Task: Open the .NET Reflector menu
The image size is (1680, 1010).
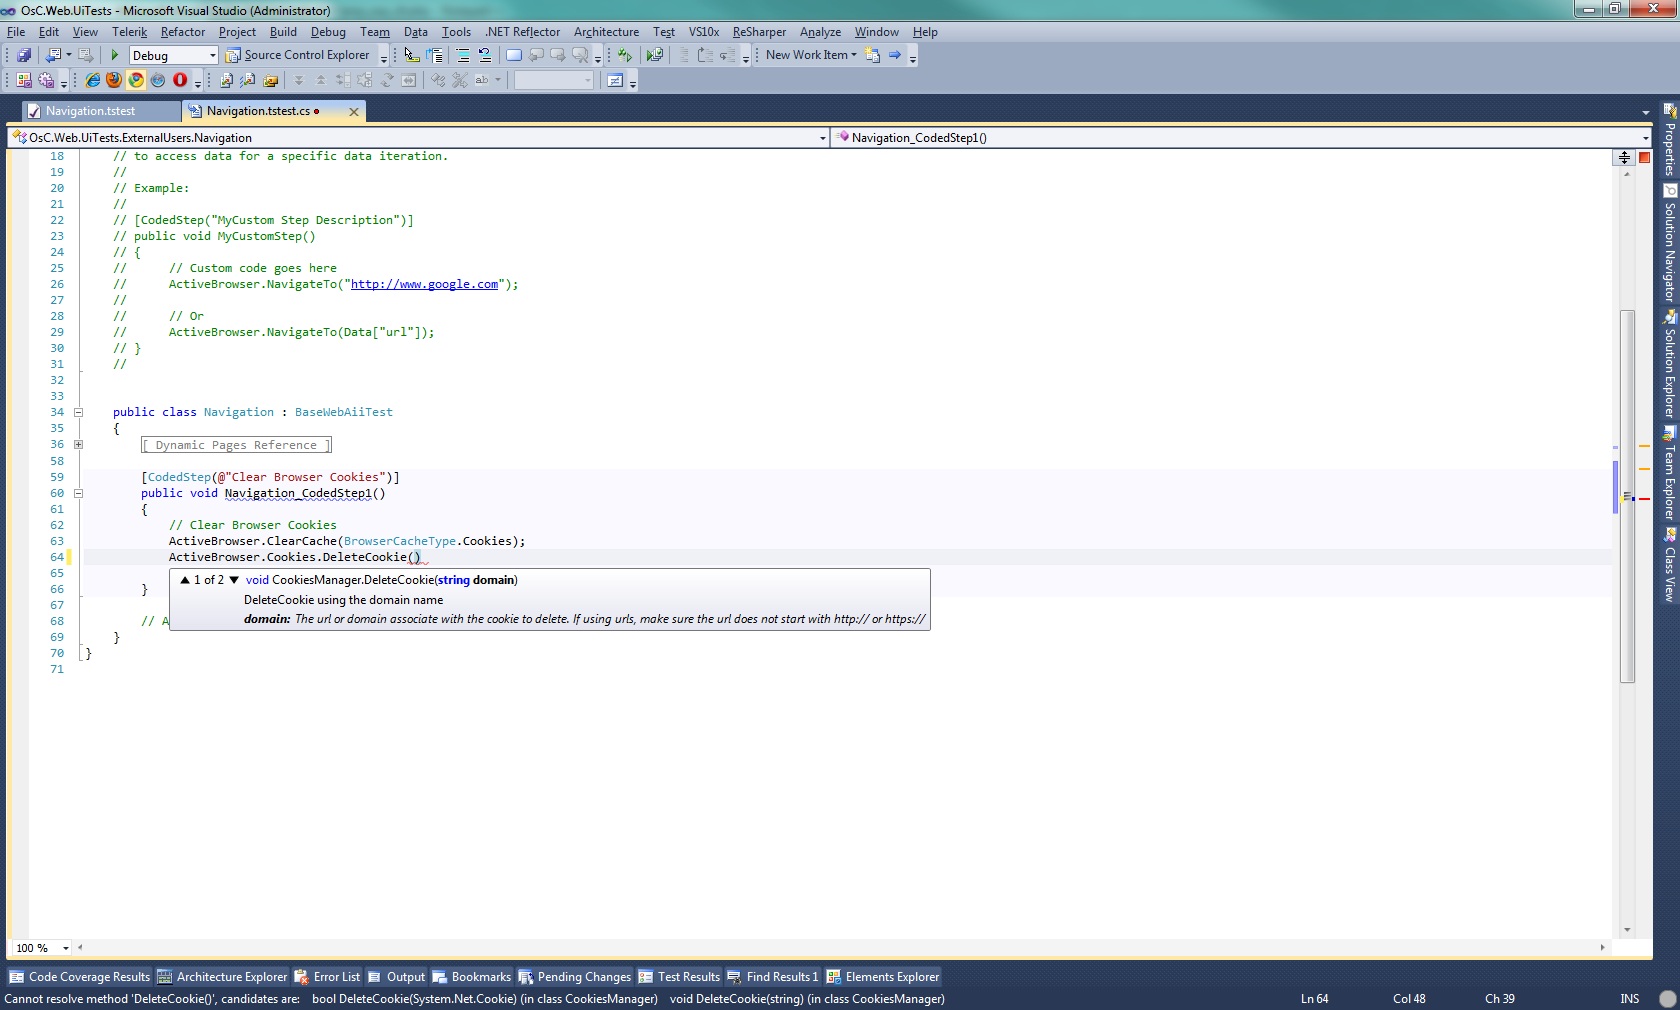Action: click(523, 32)
